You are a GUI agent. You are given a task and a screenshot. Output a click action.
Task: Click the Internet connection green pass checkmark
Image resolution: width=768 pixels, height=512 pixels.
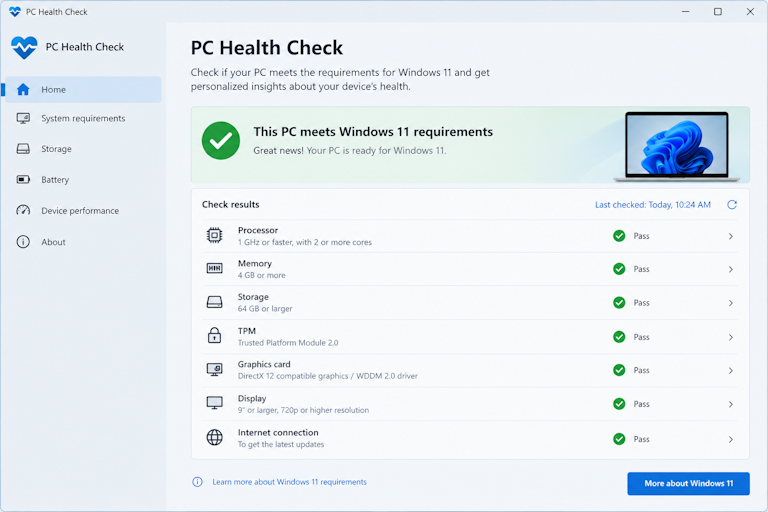click(619, 439)
